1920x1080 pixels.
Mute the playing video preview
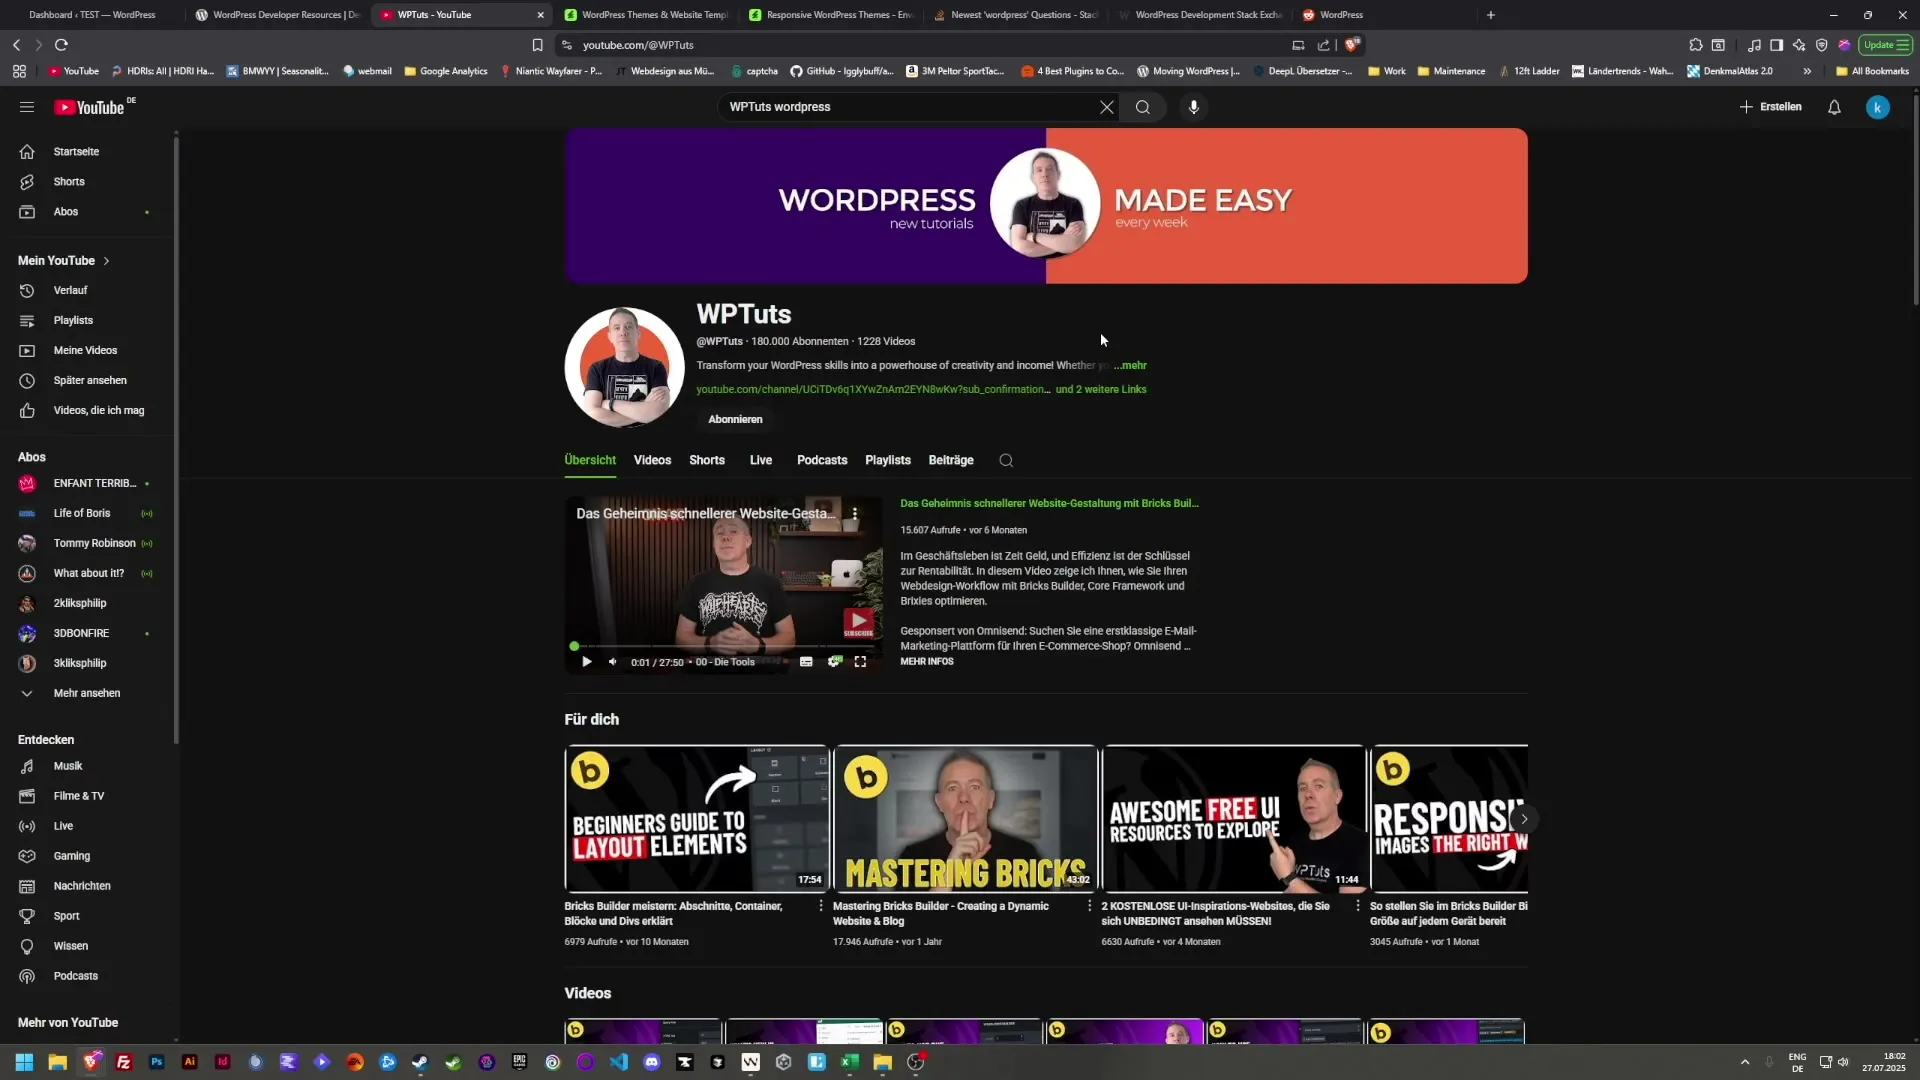(x=613, y=662)
